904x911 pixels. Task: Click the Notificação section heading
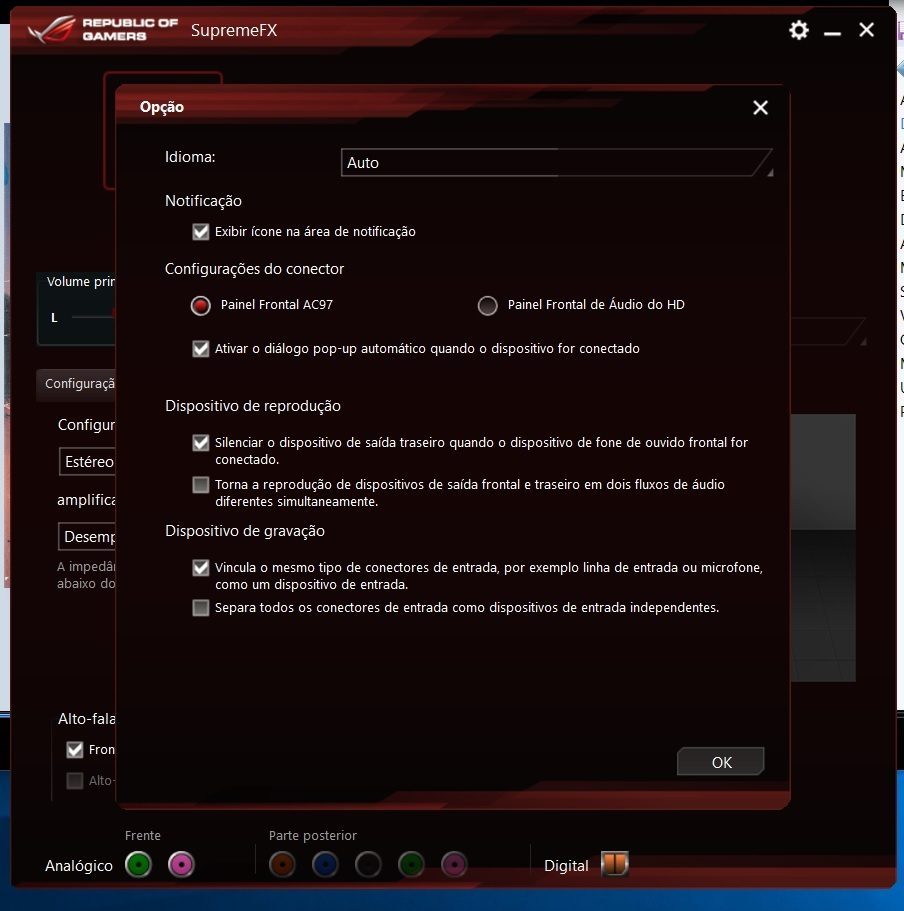203,200
